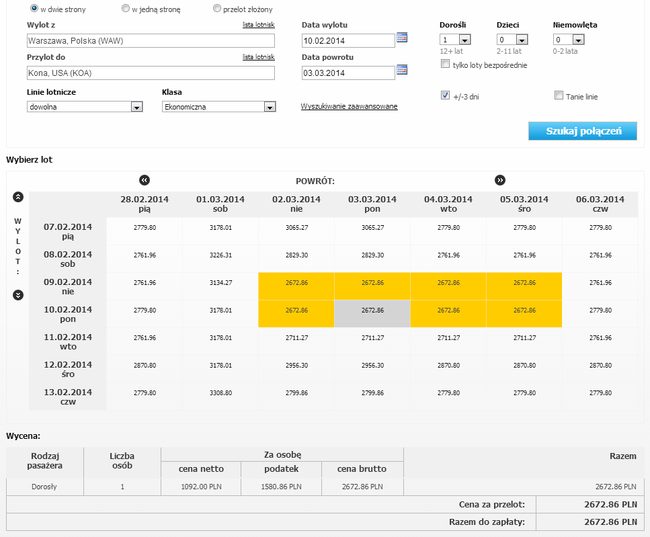
Task: Select return column header 28.02.2014 pią
Action: tap(144, 204)
